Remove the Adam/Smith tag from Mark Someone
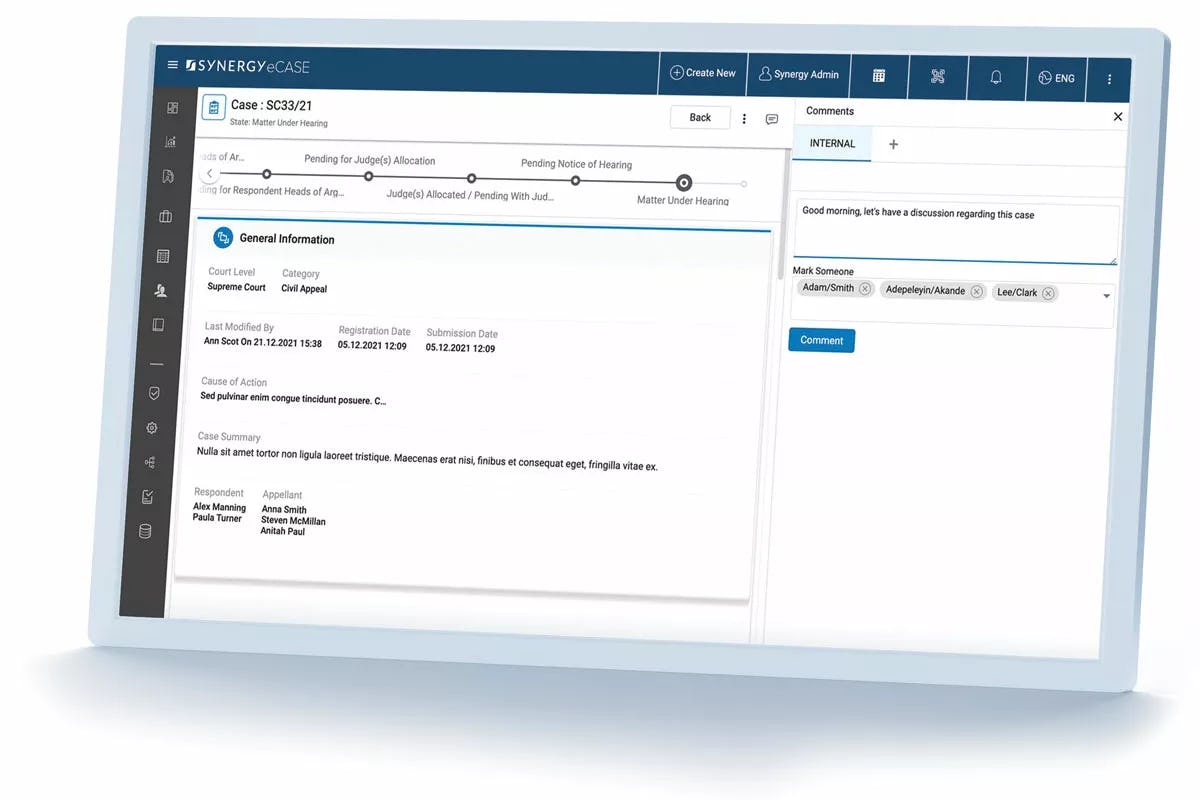Screen dimensions: 1200x800 (x=865, y=290)
